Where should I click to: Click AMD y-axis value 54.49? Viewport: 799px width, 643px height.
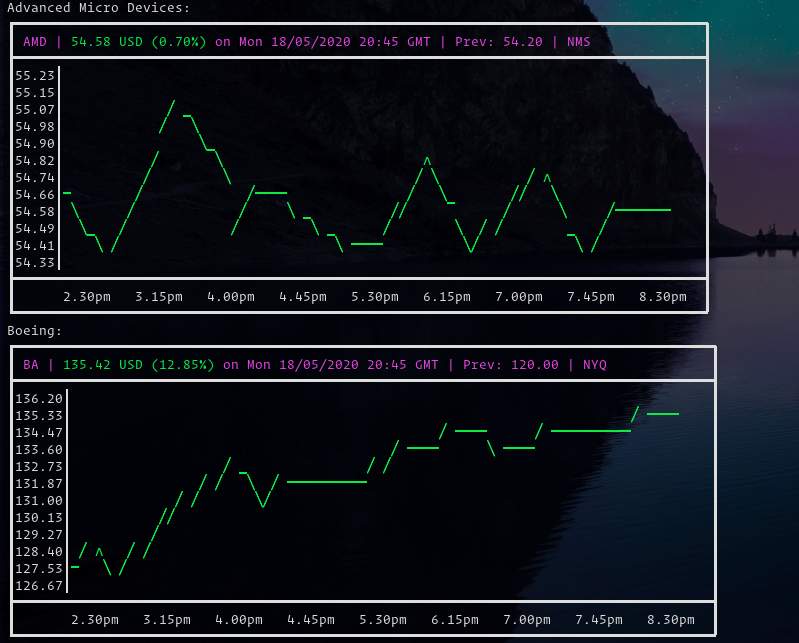pyautogui.click(x=35, y=229)
